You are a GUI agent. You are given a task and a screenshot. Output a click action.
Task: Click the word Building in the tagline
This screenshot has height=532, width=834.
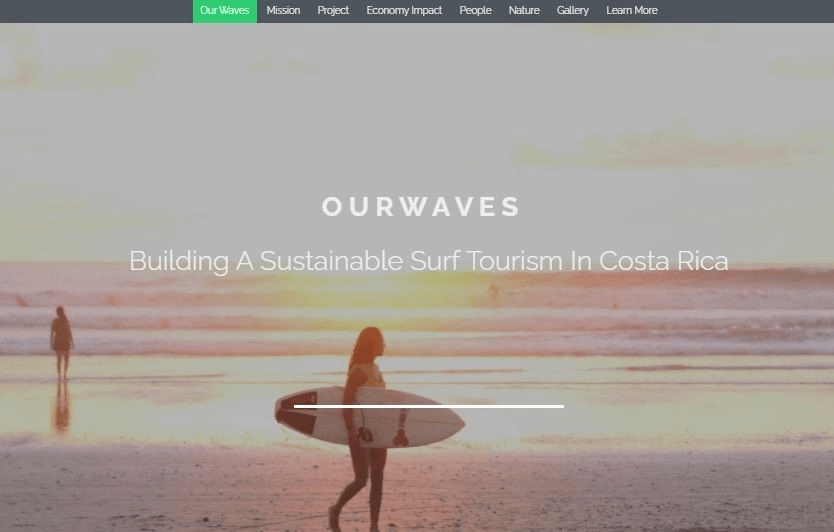pos(179,262)
